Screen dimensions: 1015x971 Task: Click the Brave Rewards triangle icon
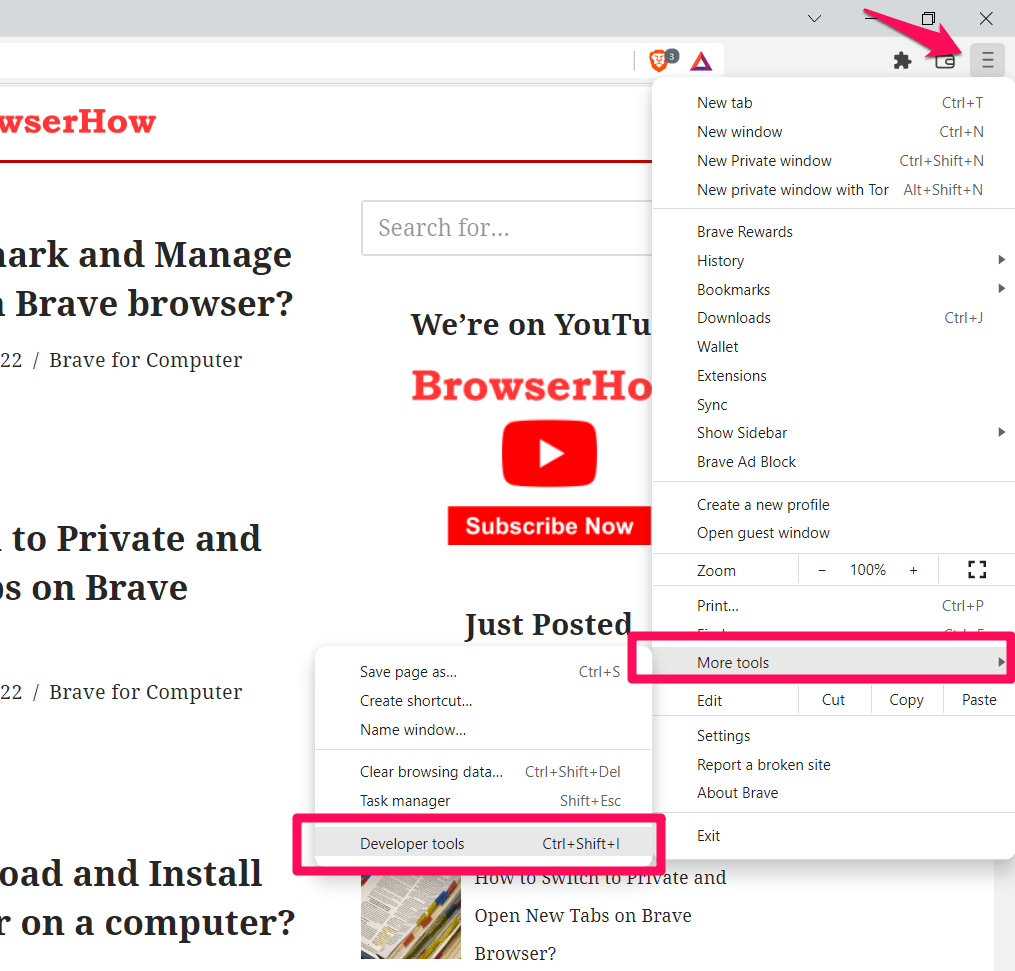point(701,61)
